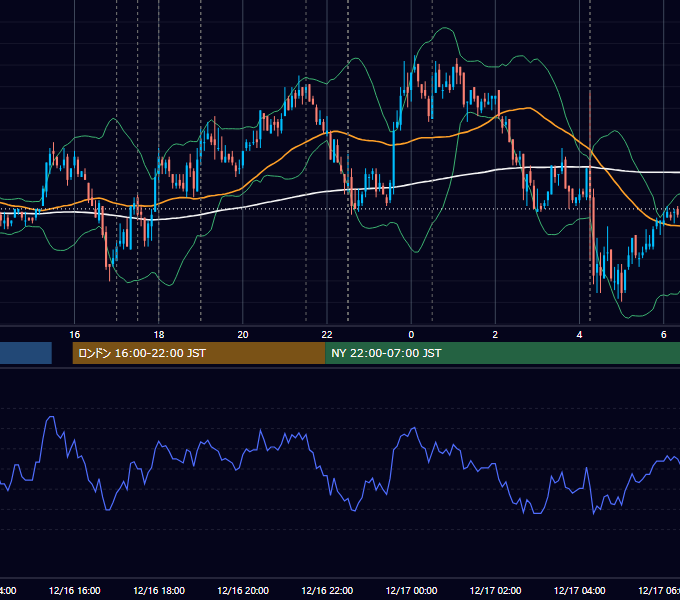Click the 16 hour axis label
Viewport: 680px width, 600px height.
75,335
